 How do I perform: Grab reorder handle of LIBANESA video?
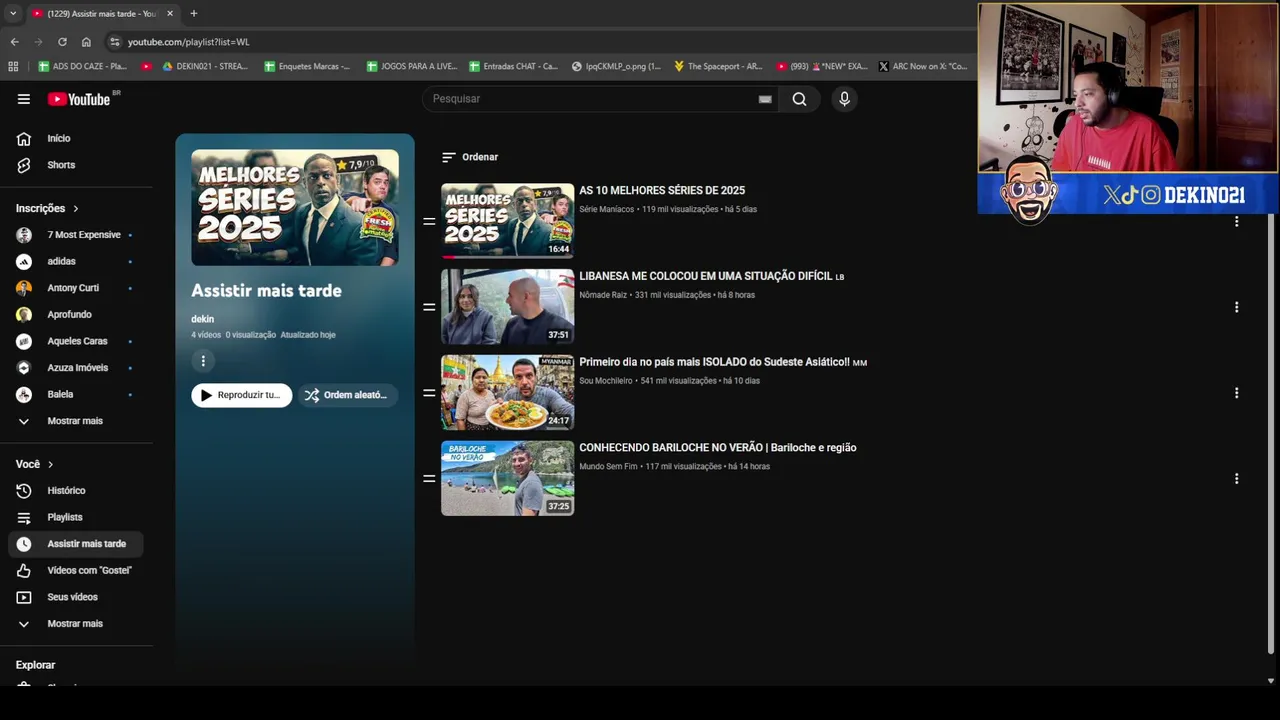[x=429, y=307]
